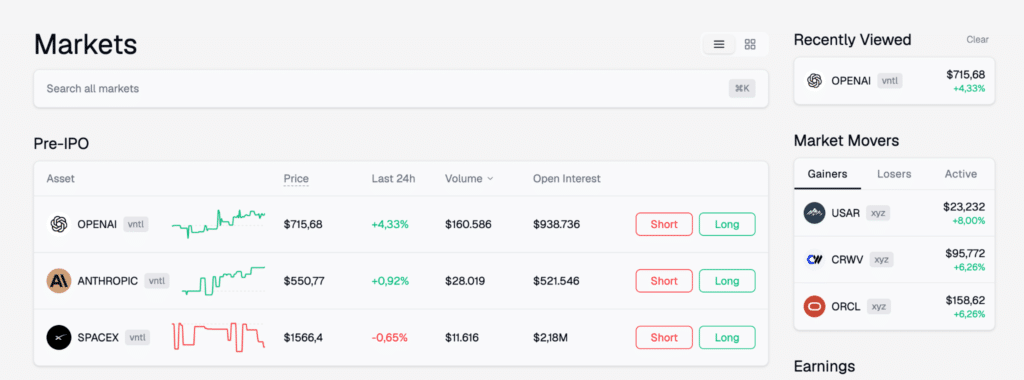The width and height of the screenshot is (1024, 380).
Task: Open the ANTHROPIC sparkline chart
Action: pos(223,281)
